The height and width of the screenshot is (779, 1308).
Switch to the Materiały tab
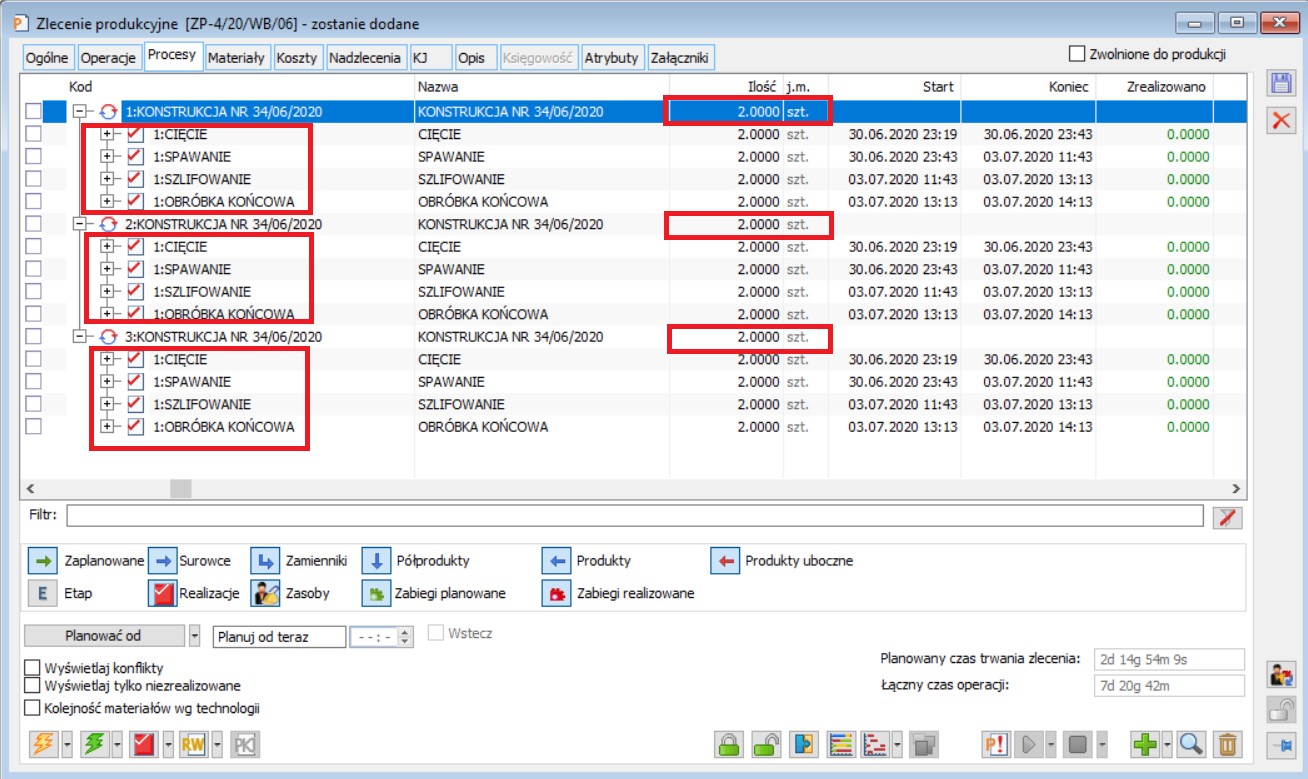236,58
